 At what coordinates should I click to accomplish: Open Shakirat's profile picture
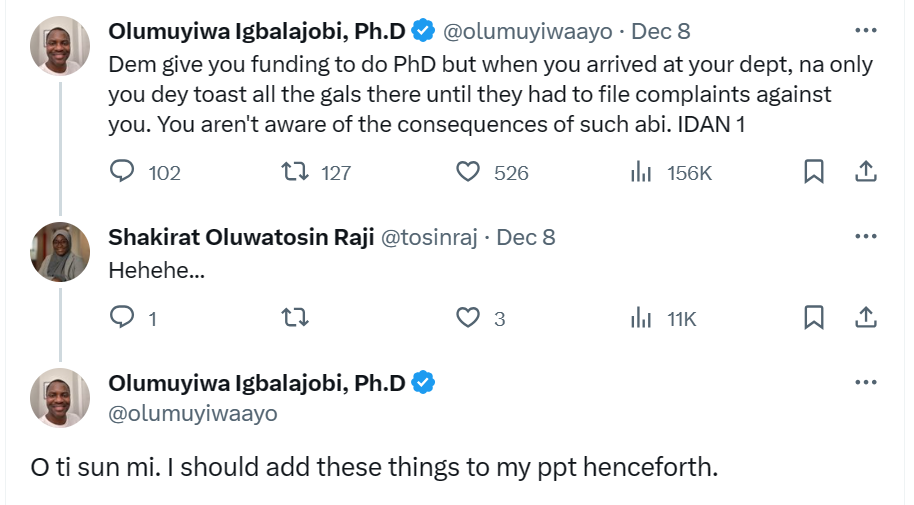coord(60,251)
